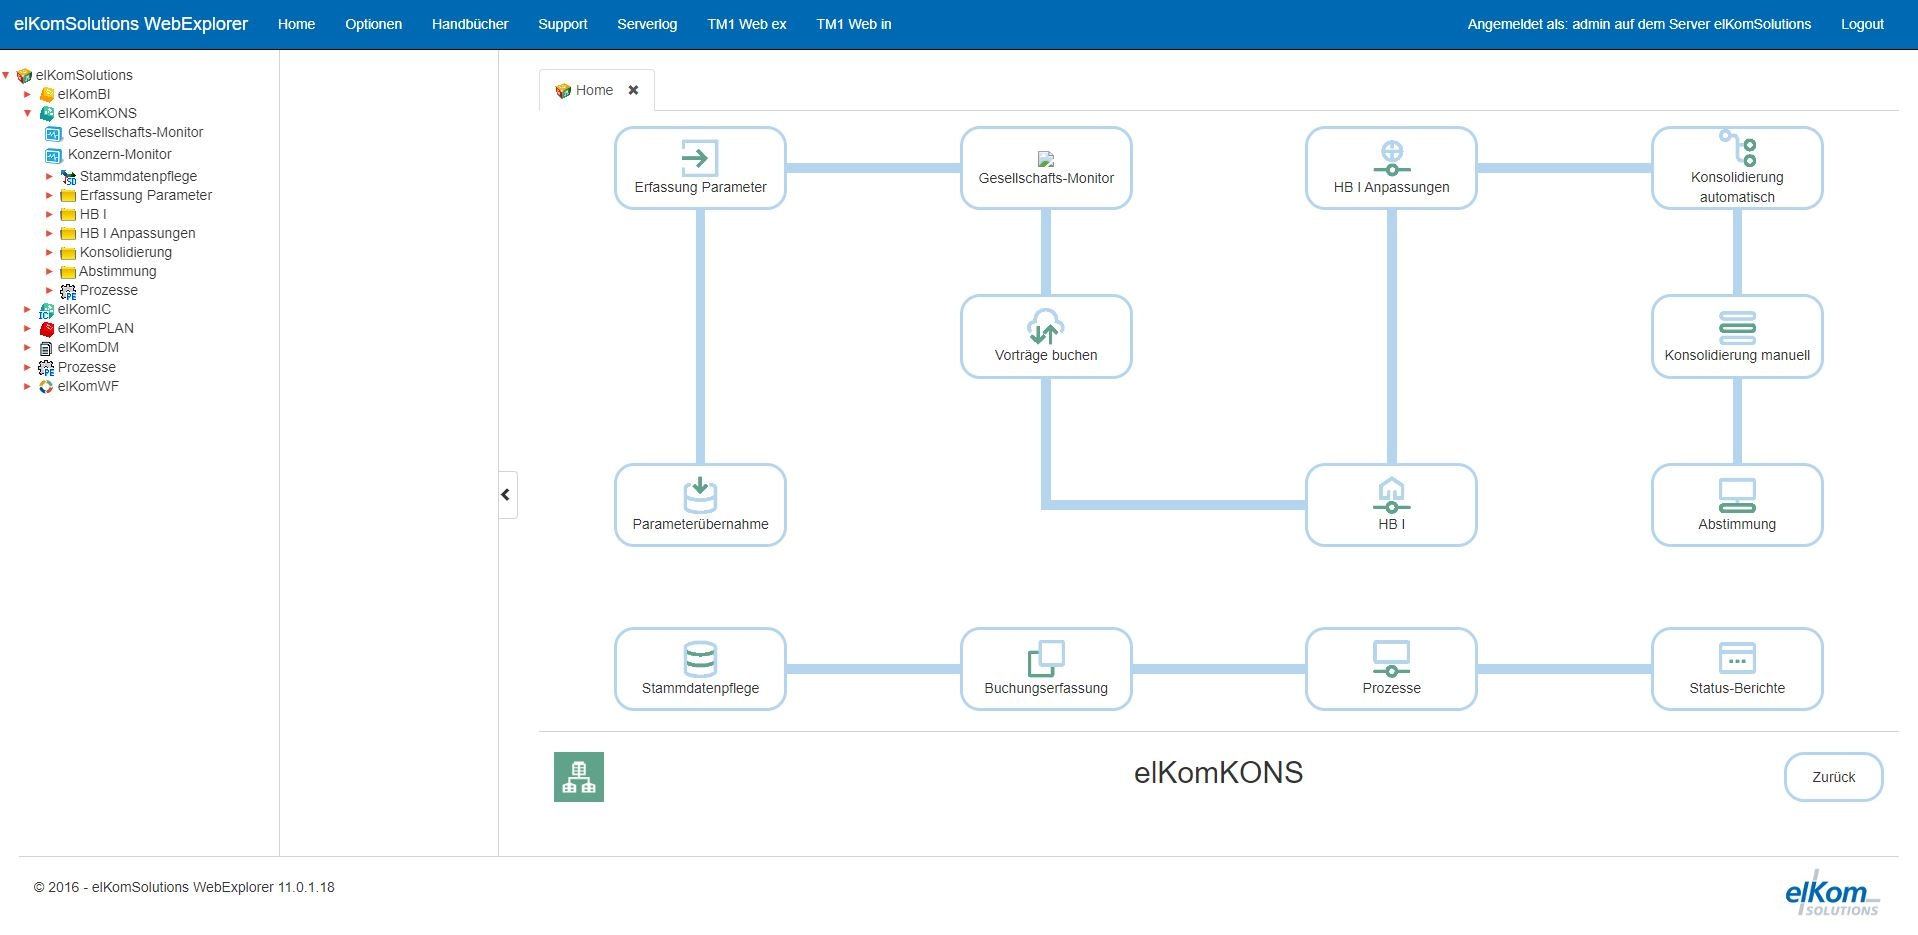Click the HB I house icon in diagram

point(1391,495)
